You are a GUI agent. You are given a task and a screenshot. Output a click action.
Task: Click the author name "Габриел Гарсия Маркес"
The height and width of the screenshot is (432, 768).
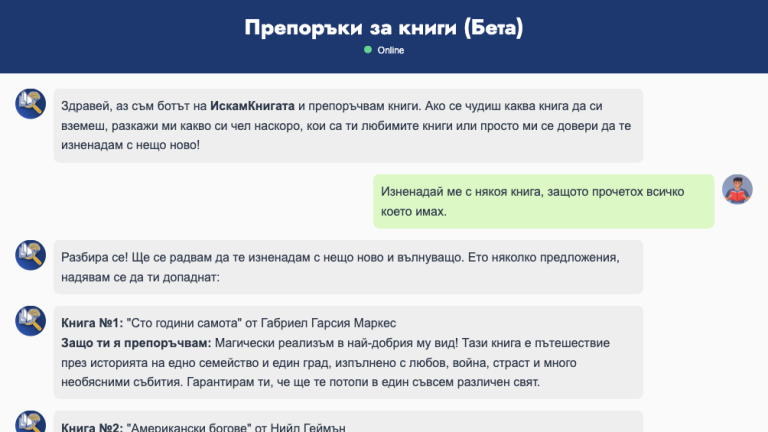[328, 323]
